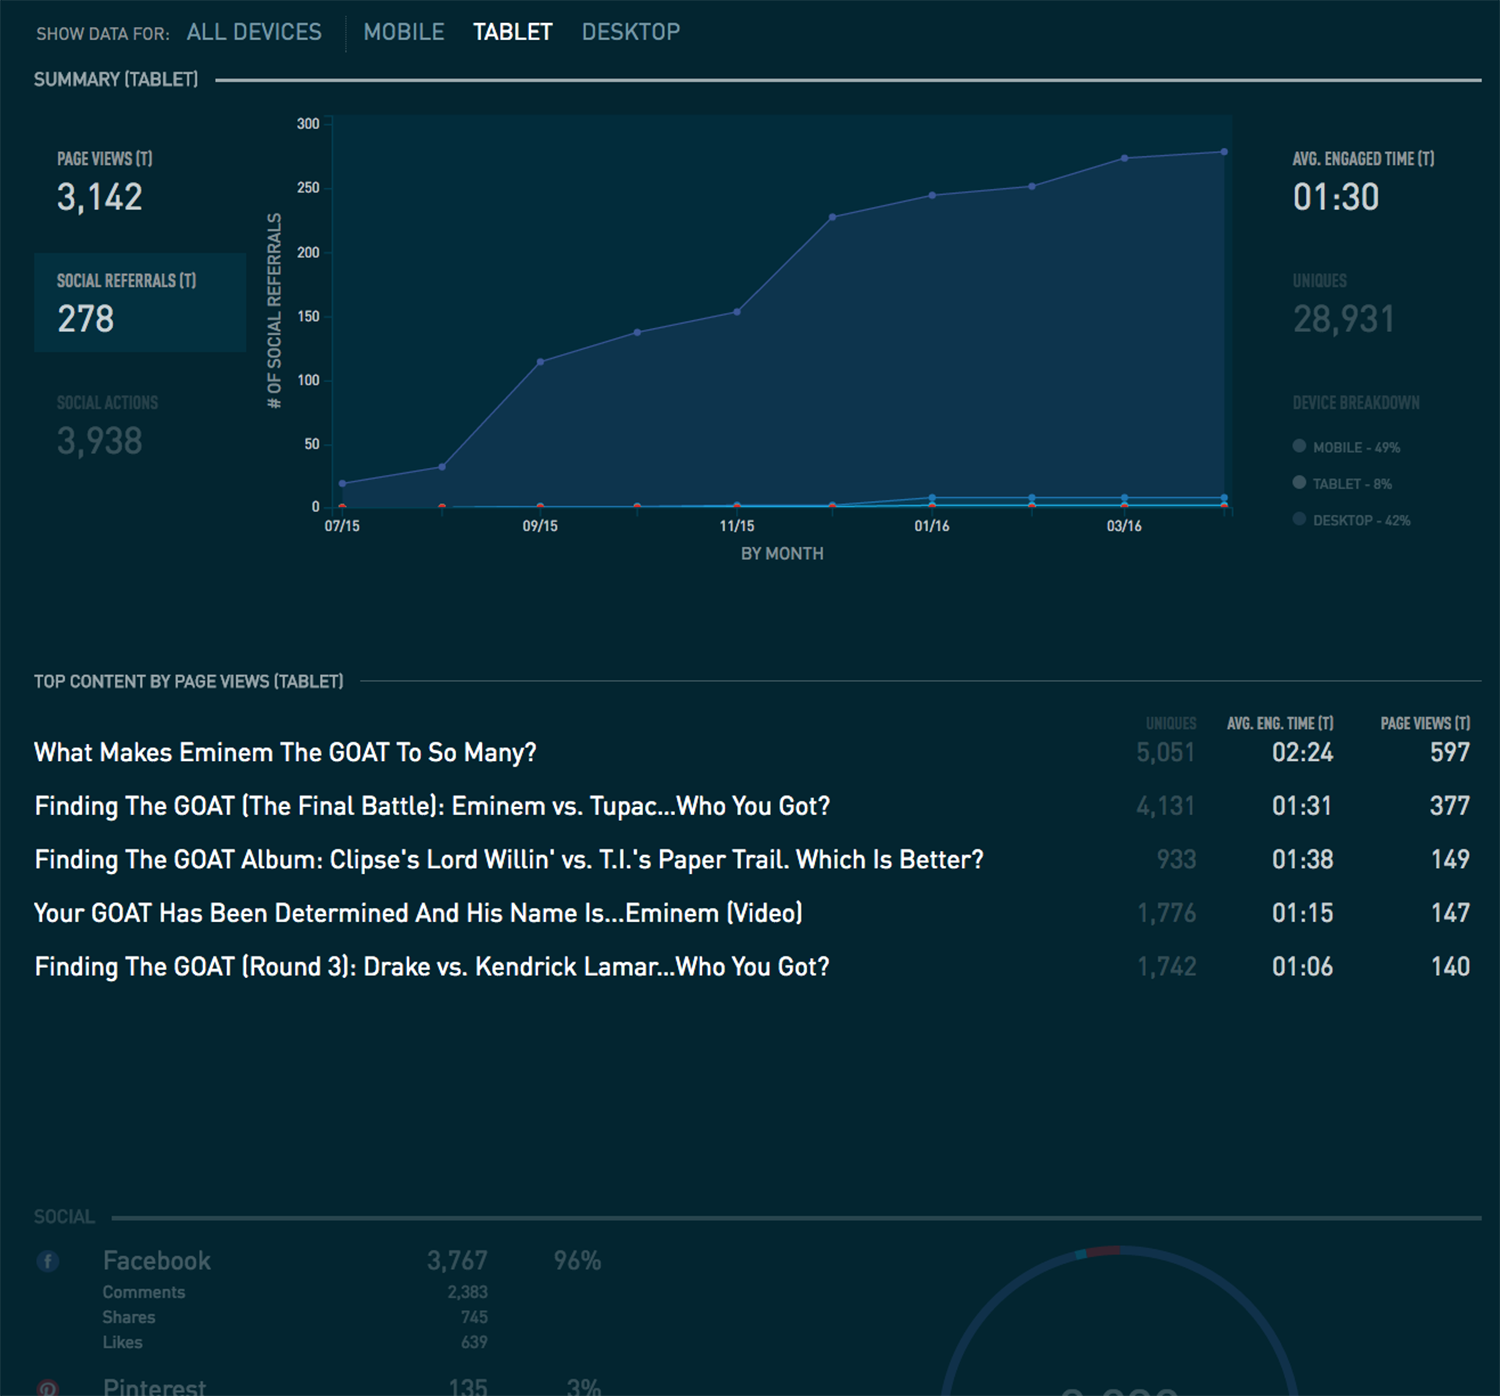Select the Facebook row label

157,1261
